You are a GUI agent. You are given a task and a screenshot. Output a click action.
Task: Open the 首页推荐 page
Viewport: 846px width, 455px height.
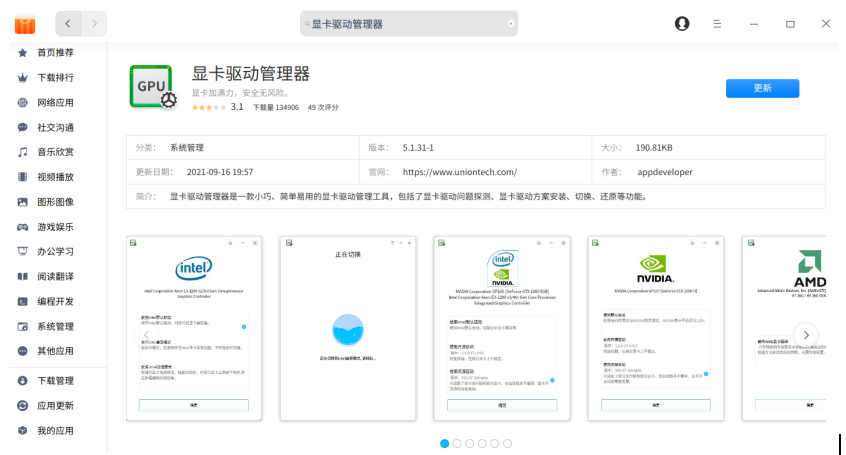pos(55,53)
